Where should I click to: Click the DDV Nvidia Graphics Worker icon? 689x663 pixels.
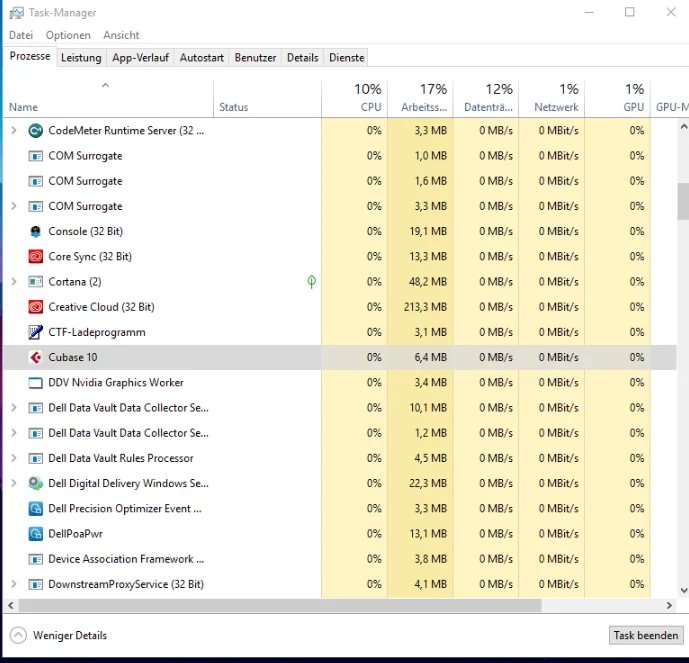coord(36,383)
